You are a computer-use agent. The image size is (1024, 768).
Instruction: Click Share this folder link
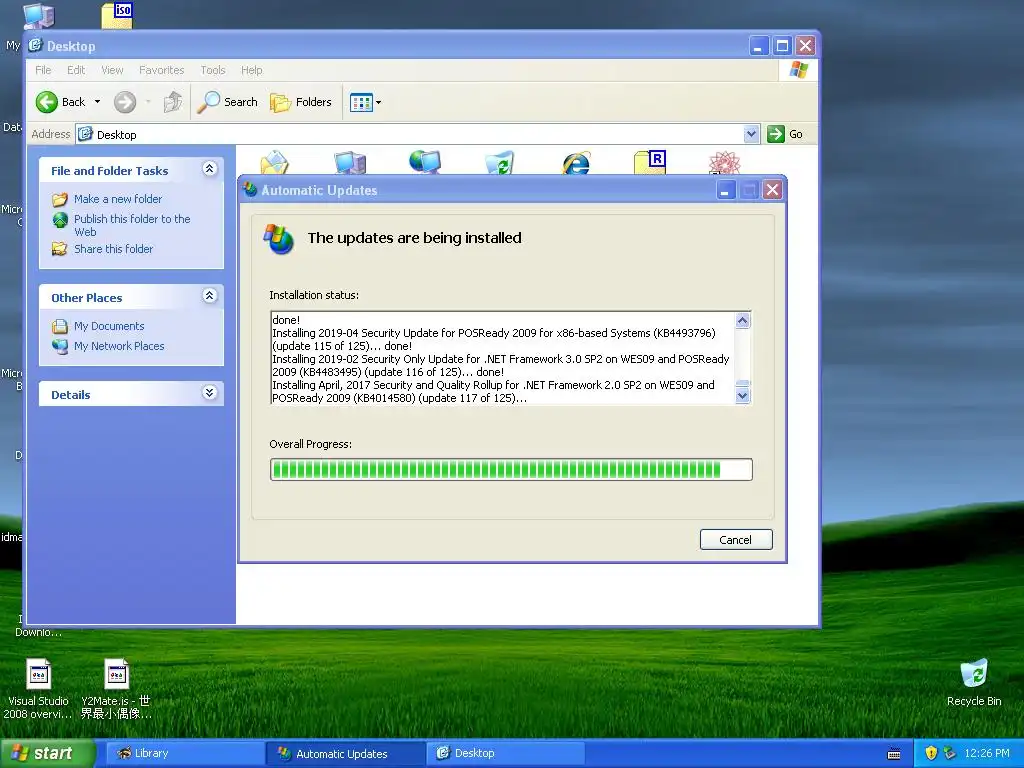(113, 249)
